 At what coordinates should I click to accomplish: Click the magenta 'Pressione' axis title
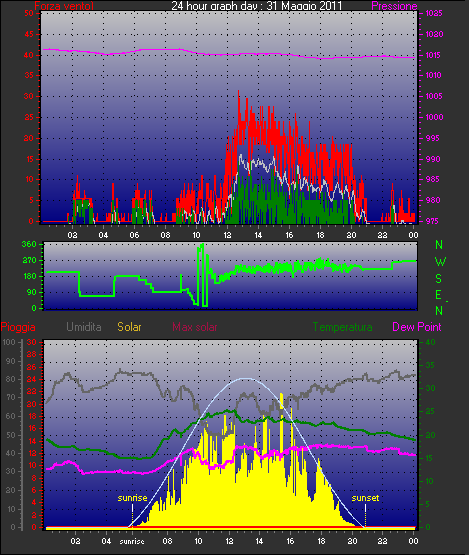pos(394,6)
